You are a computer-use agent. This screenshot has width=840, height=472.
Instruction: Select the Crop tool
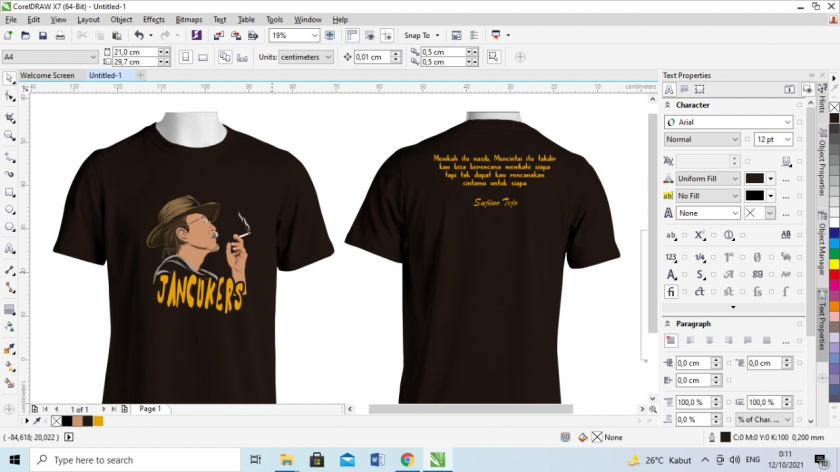9,117
